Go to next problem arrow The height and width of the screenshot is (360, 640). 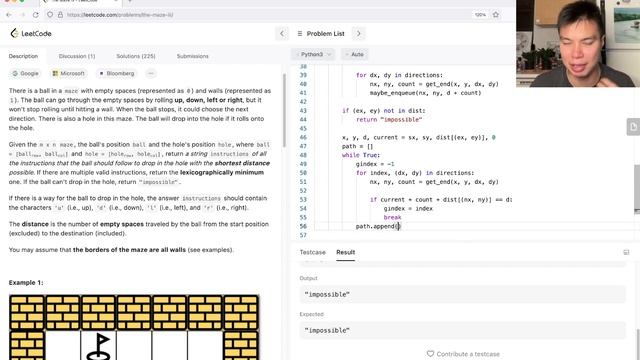pos(359,33)
